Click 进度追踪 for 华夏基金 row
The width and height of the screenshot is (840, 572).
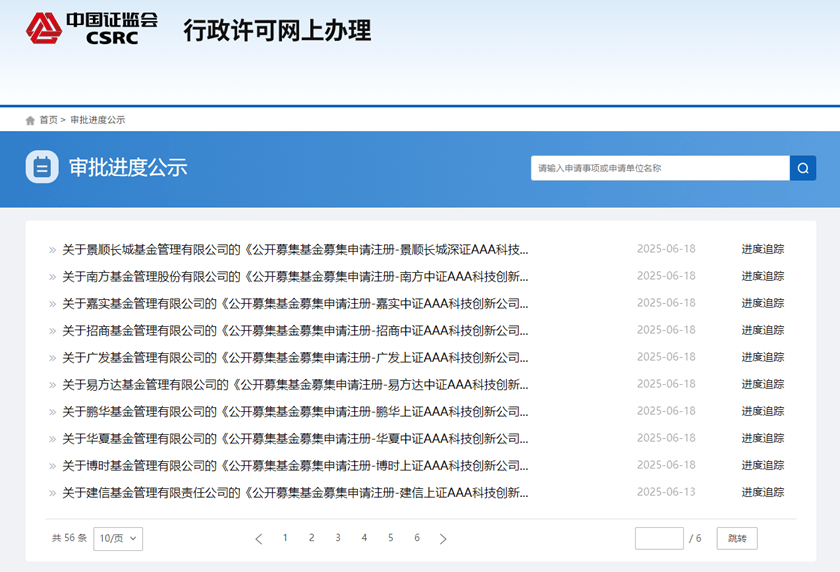(763, 438)
